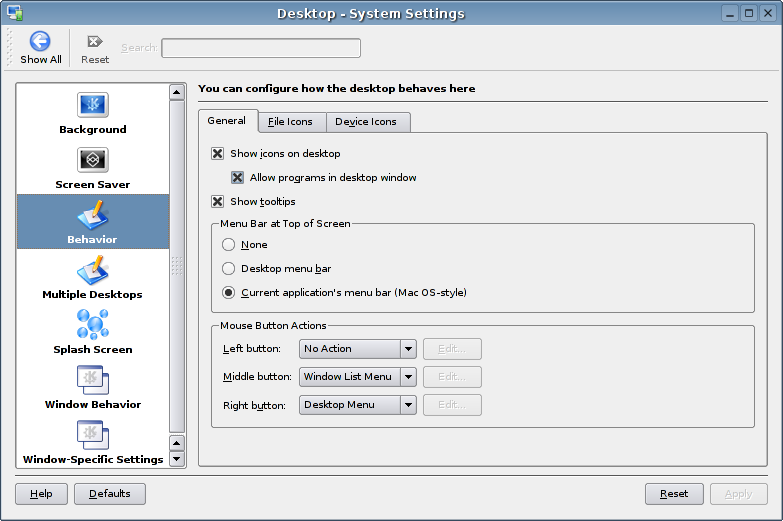
Task: Click the Apply button
Action: (739, 494)
